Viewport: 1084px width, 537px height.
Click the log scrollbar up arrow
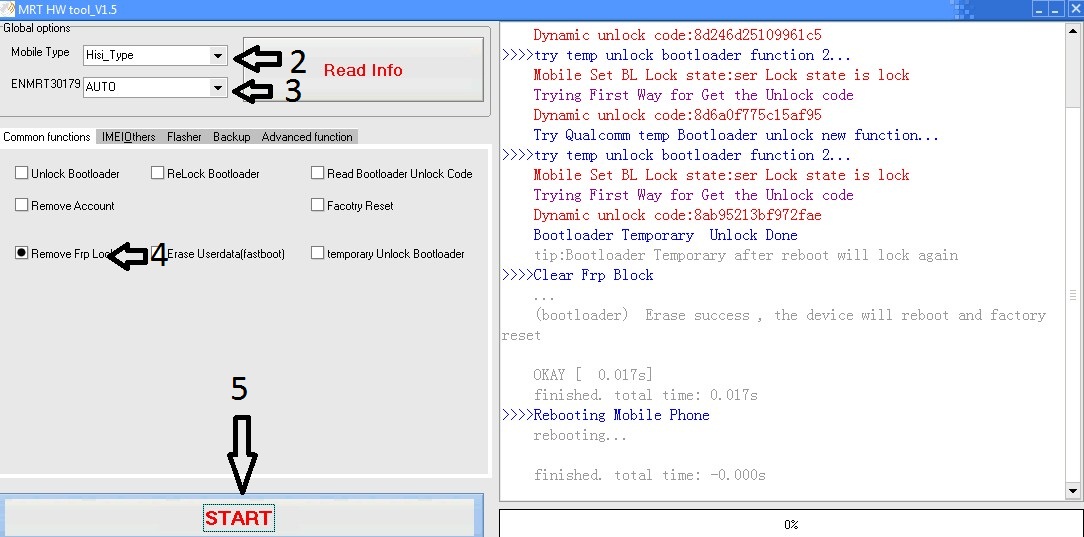click(x=1073, y=32)
